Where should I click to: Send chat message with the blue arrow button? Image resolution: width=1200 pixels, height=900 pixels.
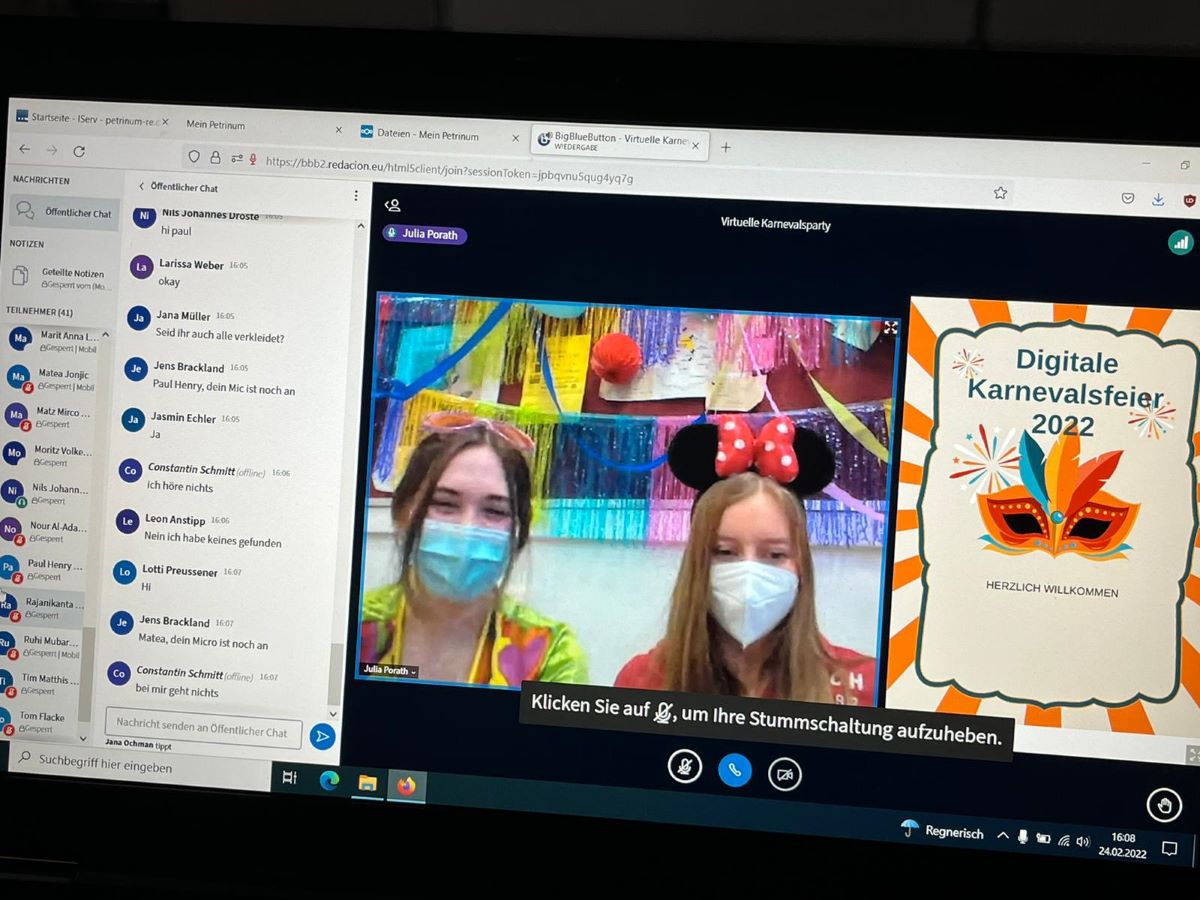point(322,736)
